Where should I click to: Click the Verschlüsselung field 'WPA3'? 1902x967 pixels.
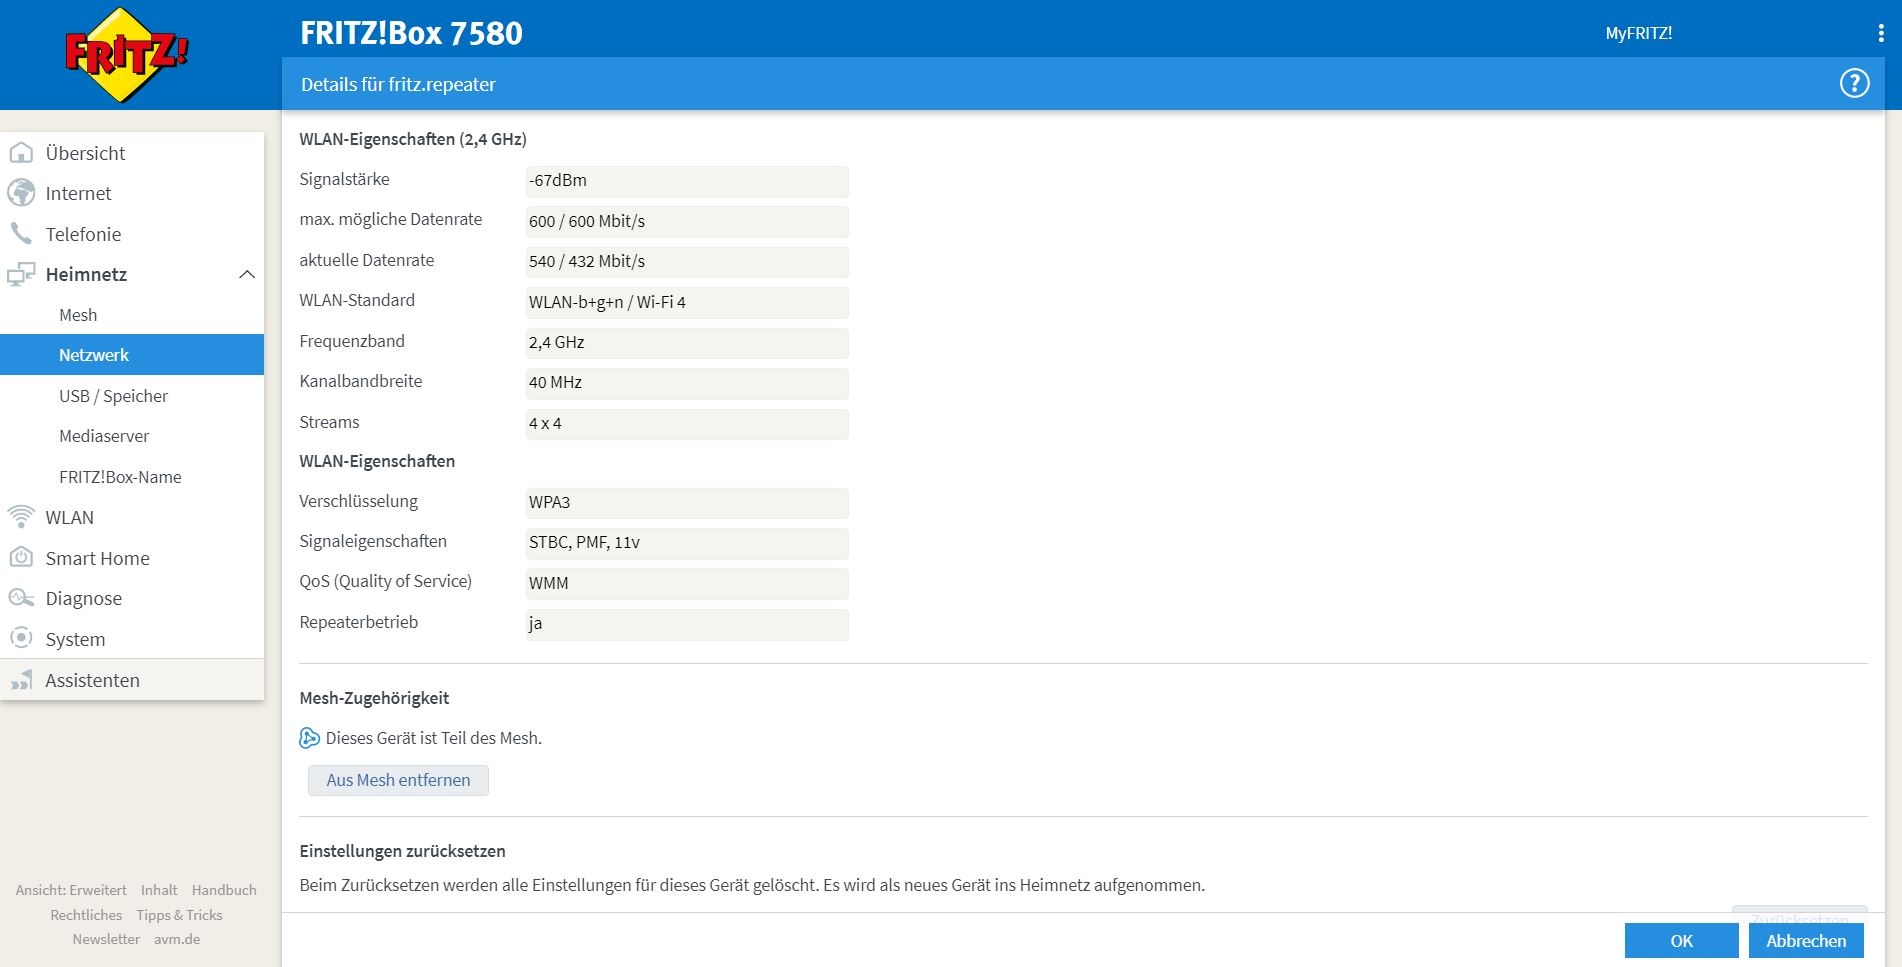click(x=687, y=503)
